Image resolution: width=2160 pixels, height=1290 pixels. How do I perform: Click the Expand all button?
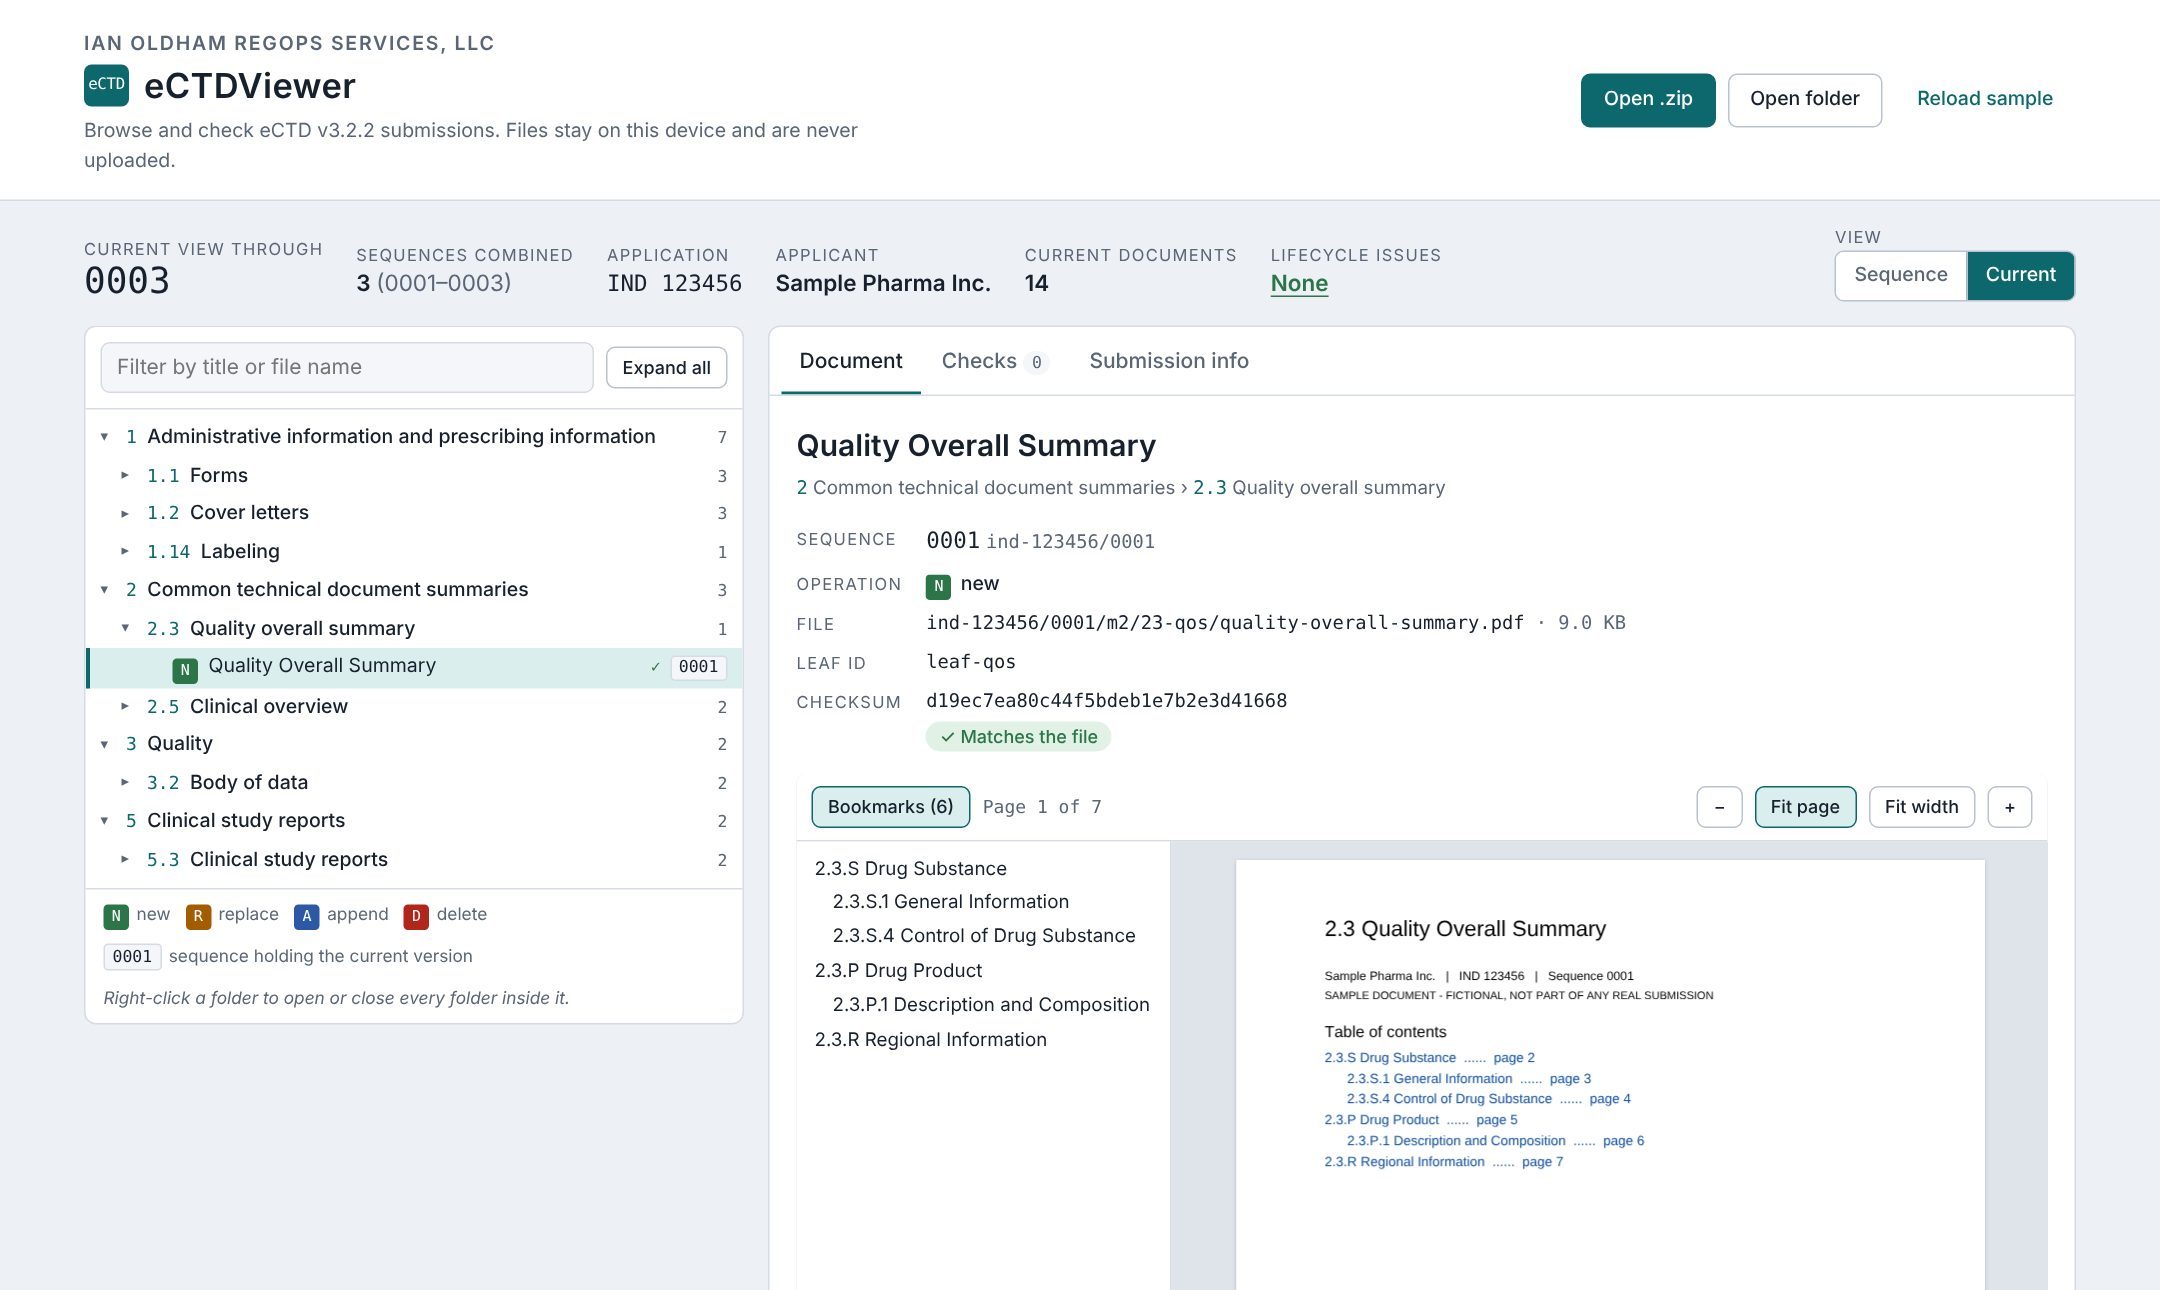tap(666, 368)
